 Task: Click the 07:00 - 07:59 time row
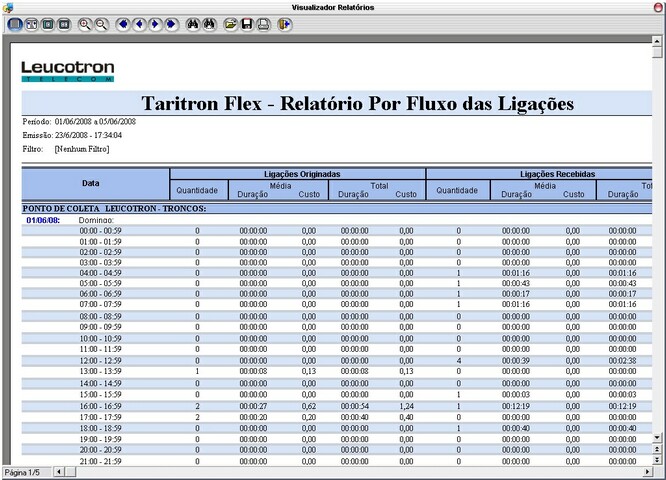click(337, 304)
